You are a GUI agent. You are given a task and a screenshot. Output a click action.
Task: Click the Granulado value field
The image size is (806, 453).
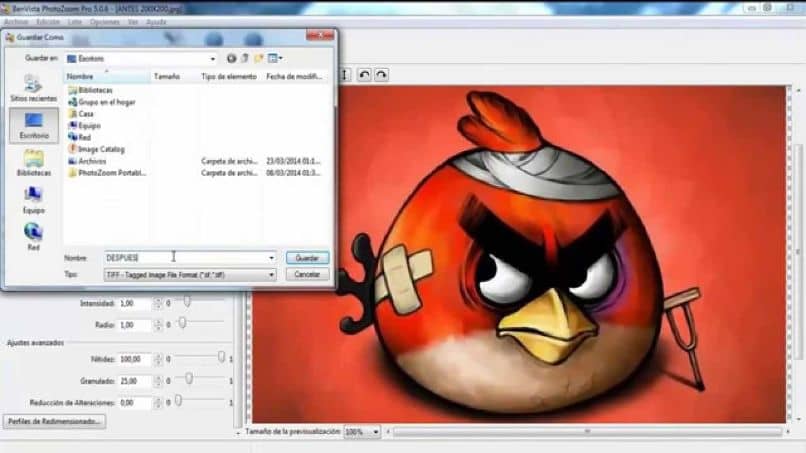pos(135,381)
